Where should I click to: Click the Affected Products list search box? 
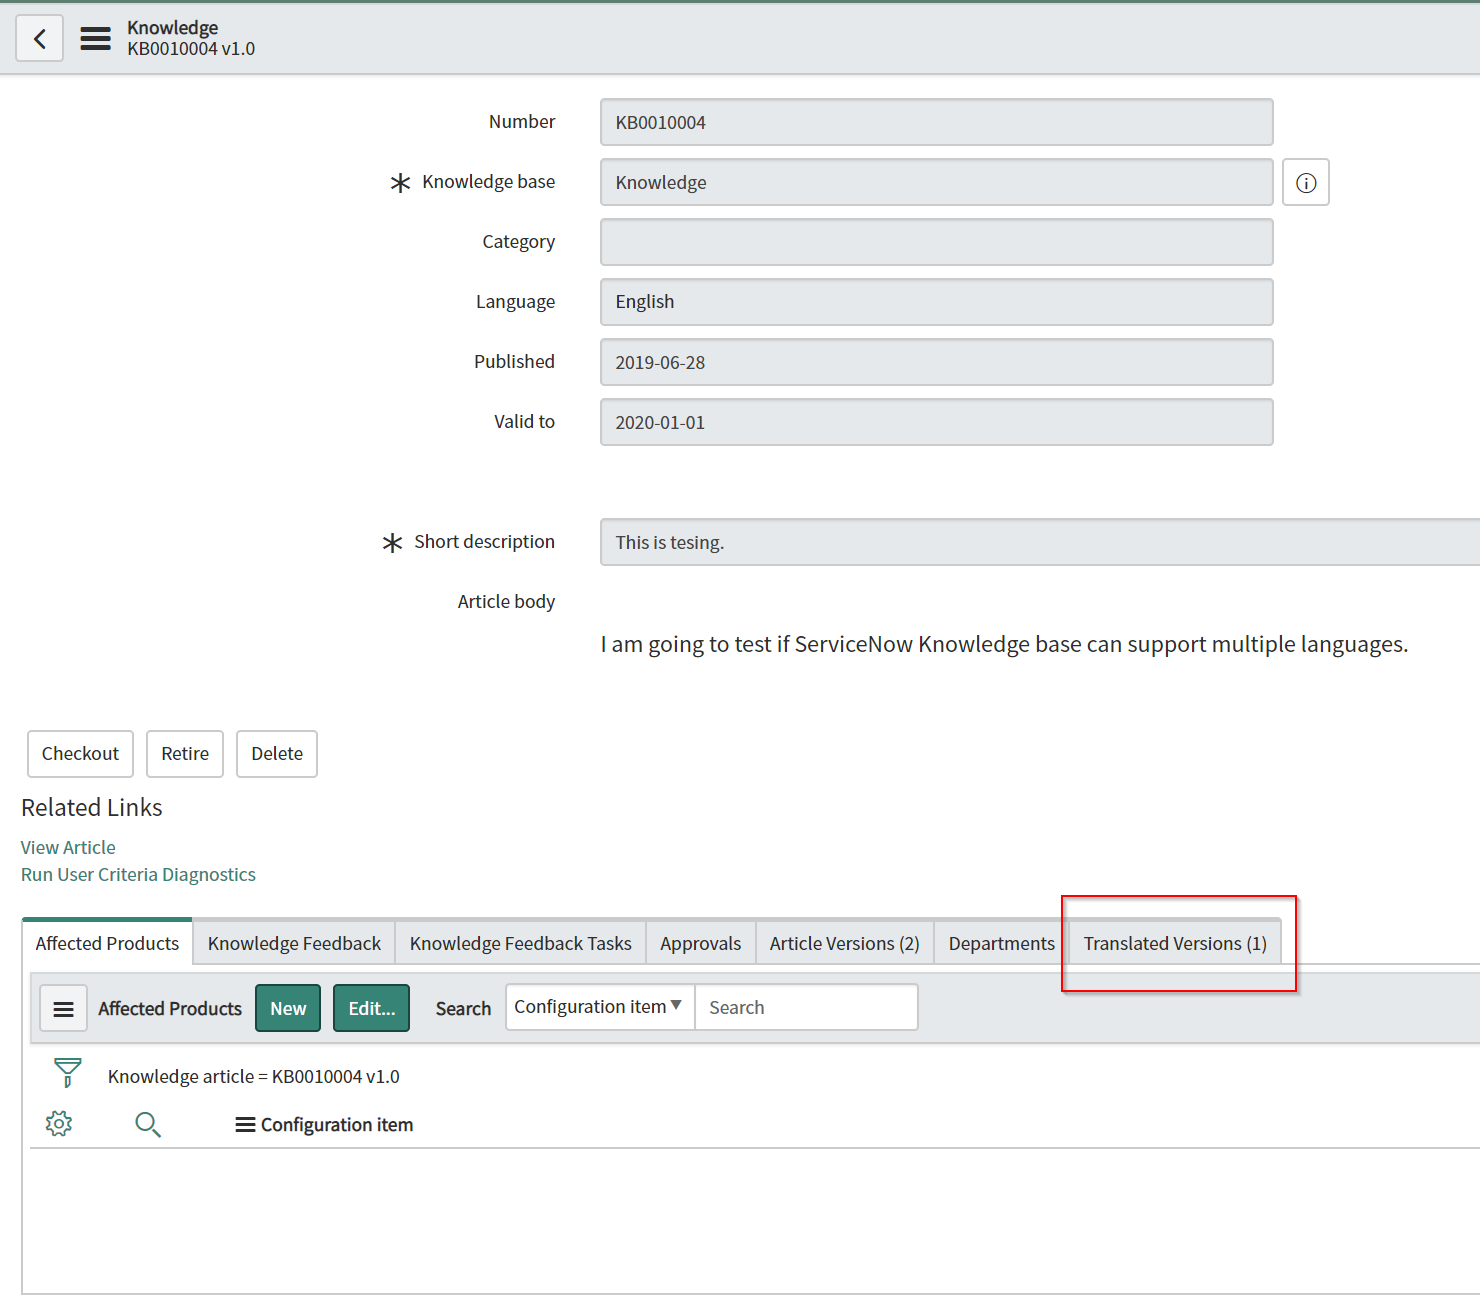806,1007
